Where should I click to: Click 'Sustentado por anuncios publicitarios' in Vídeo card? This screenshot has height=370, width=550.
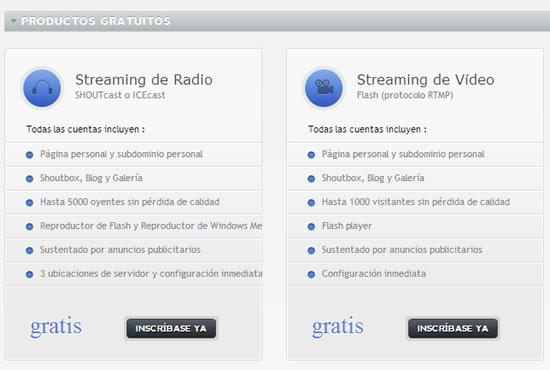click(x=402, y=250)
